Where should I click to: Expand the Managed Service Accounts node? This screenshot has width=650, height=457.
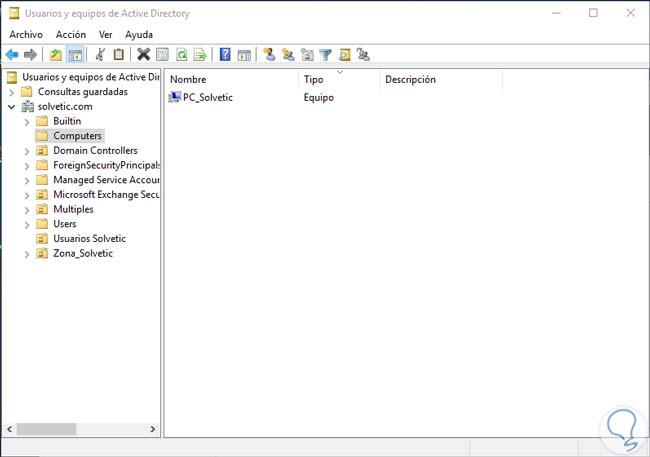tap(27, 180)
